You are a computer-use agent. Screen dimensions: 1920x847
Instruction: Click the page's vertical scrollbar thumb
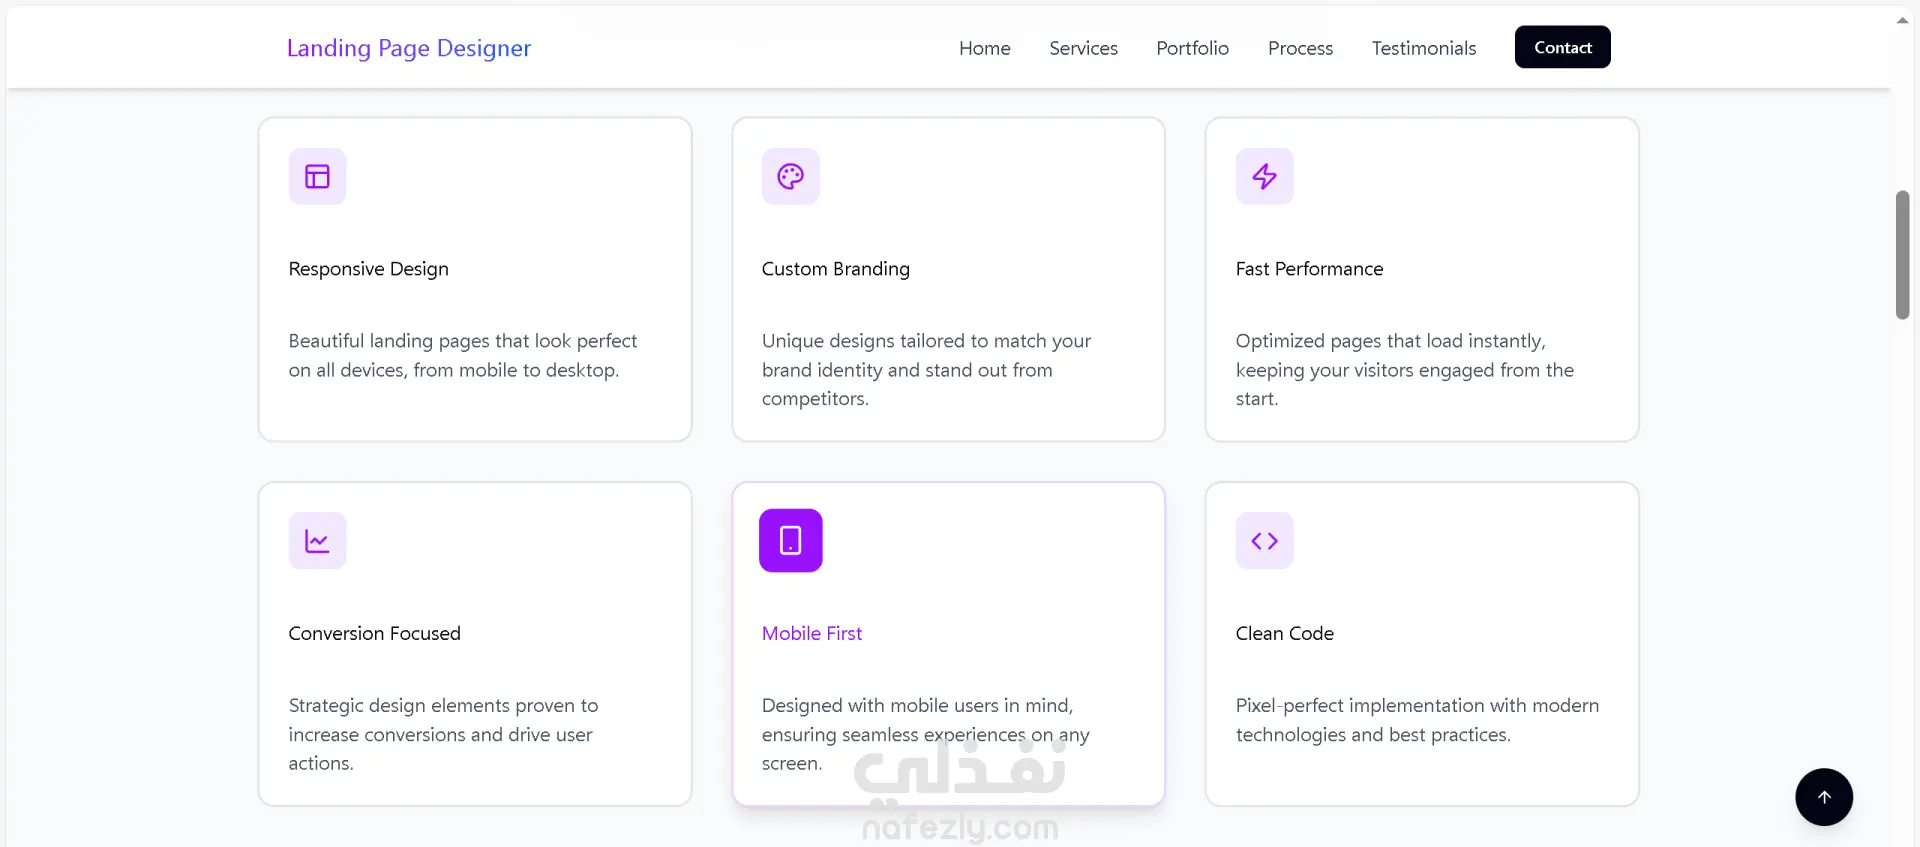click(1902, 254)
